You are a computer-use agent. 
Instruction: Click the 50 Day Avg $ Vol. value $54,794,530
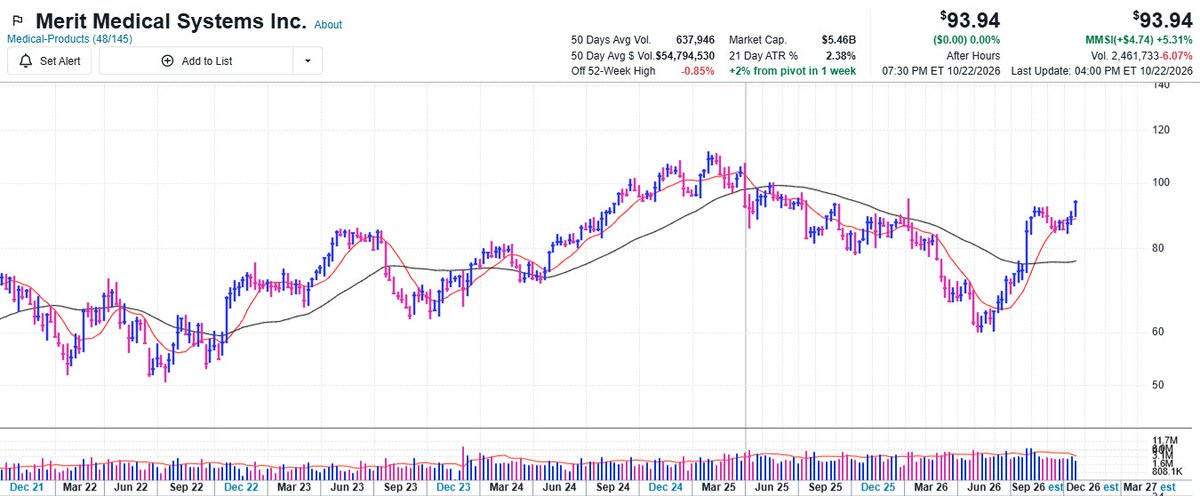pos(685,55)
